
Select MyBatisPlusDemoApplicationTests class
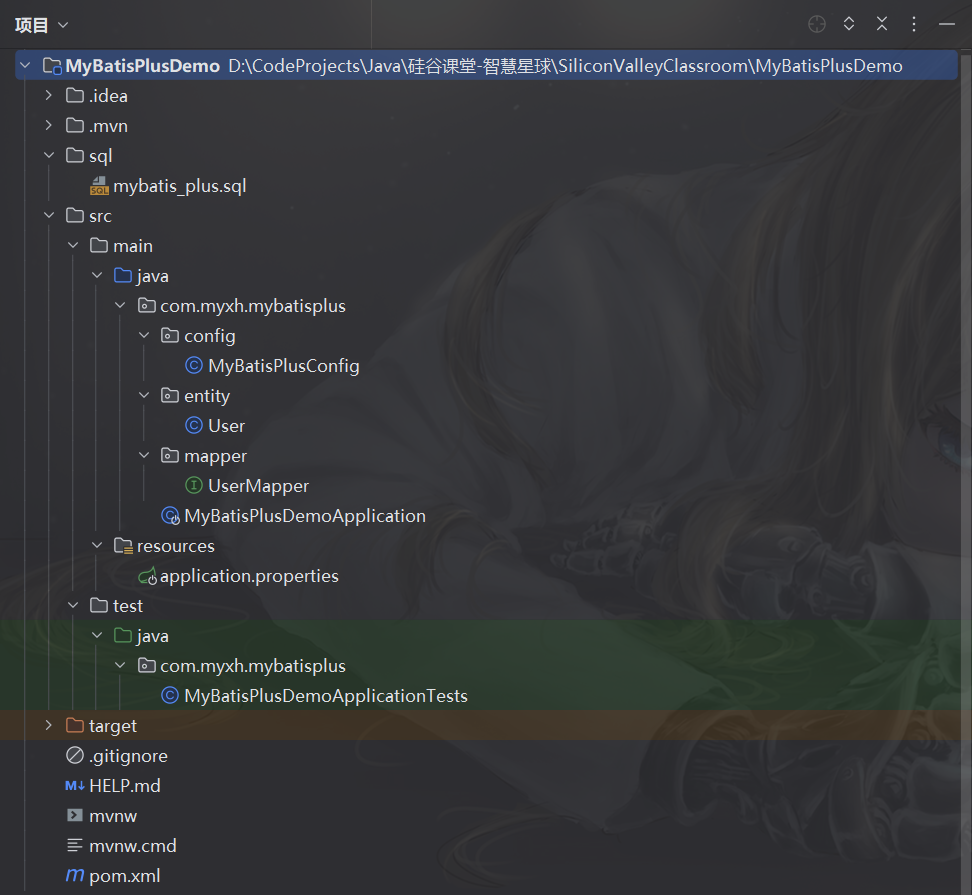point(326,695)
